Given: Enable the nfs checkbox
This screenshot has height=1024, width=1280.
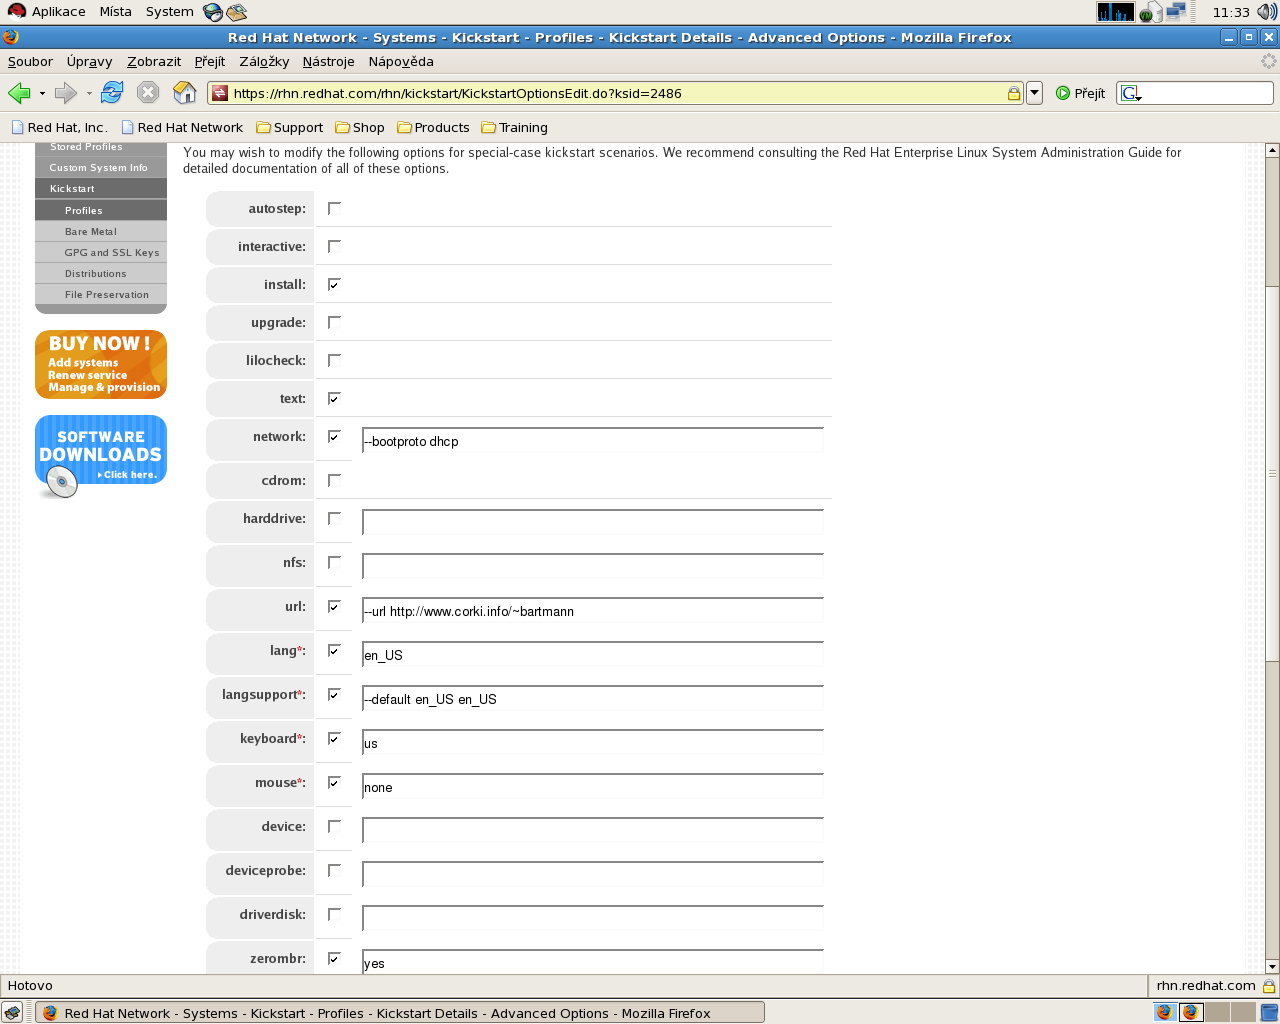Looking at the screenshot, I should (x=334, y=562).
